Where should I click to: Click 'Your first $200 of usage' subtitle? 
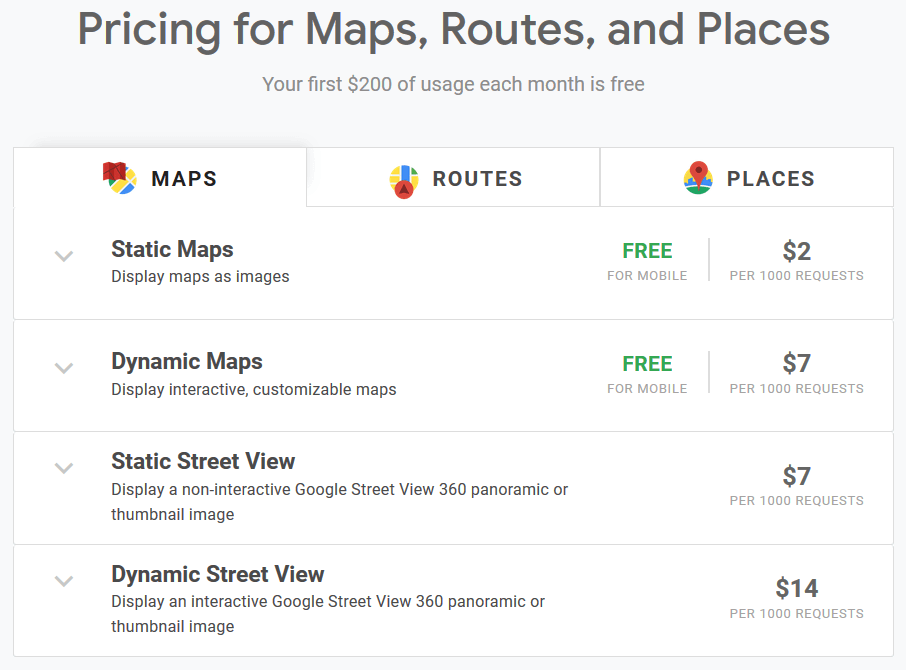coord(454,84)
